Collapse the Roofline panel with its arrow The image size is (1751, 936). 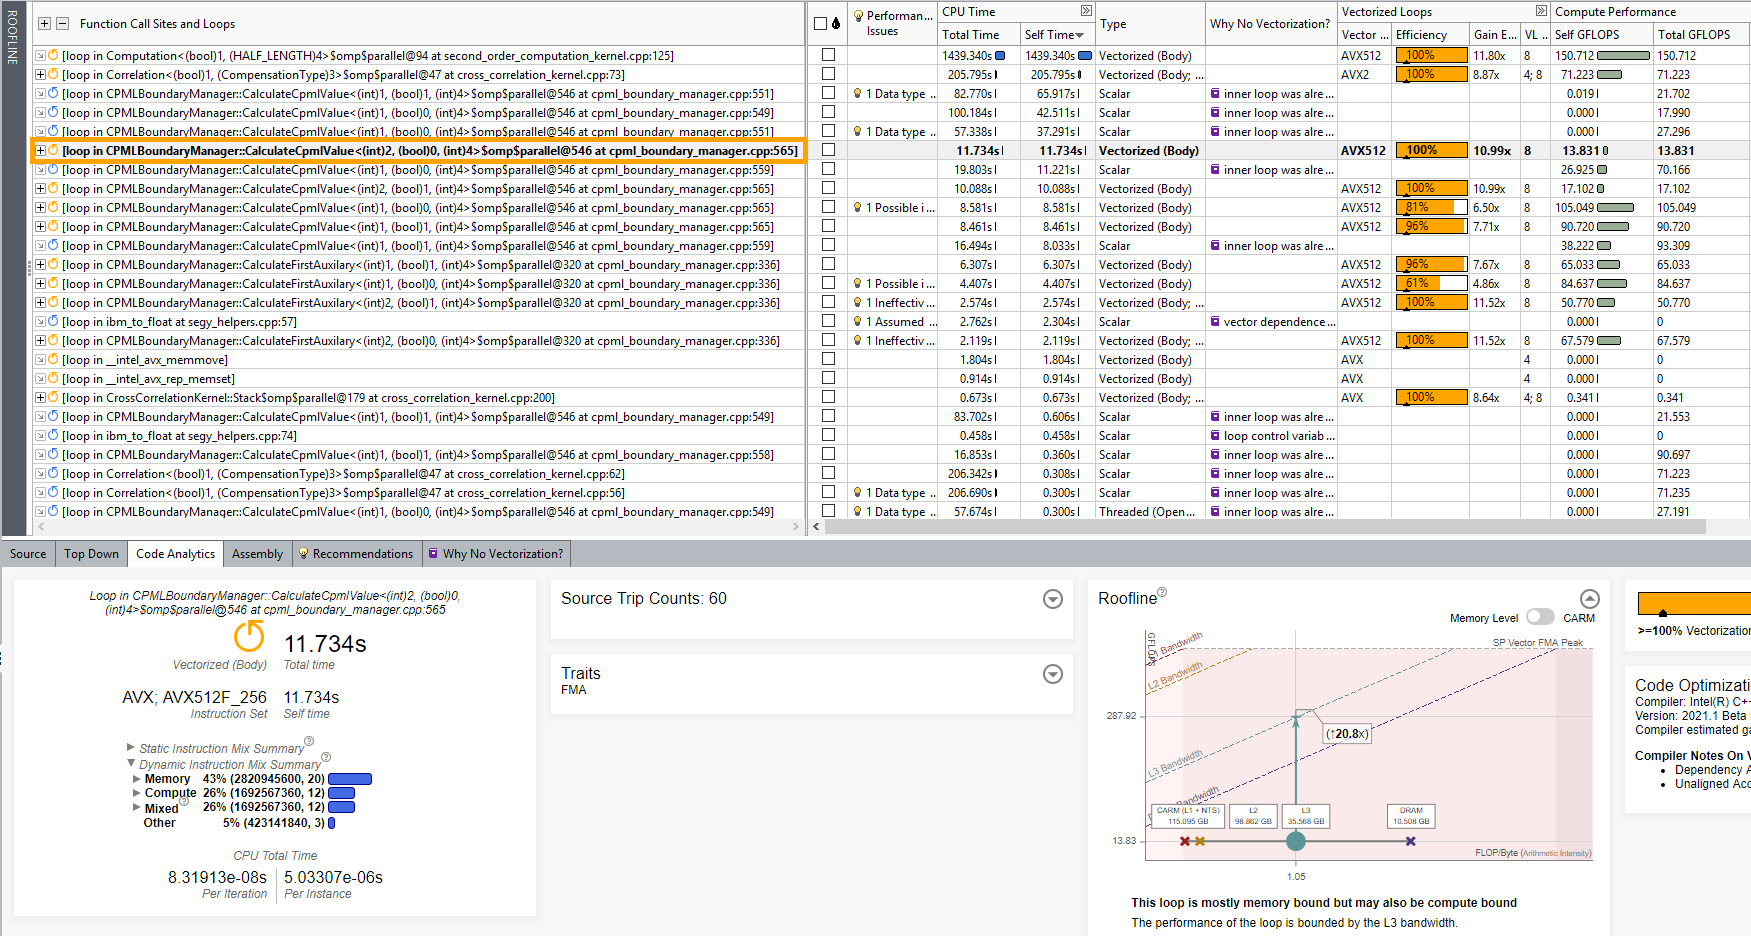point(1589,599)
